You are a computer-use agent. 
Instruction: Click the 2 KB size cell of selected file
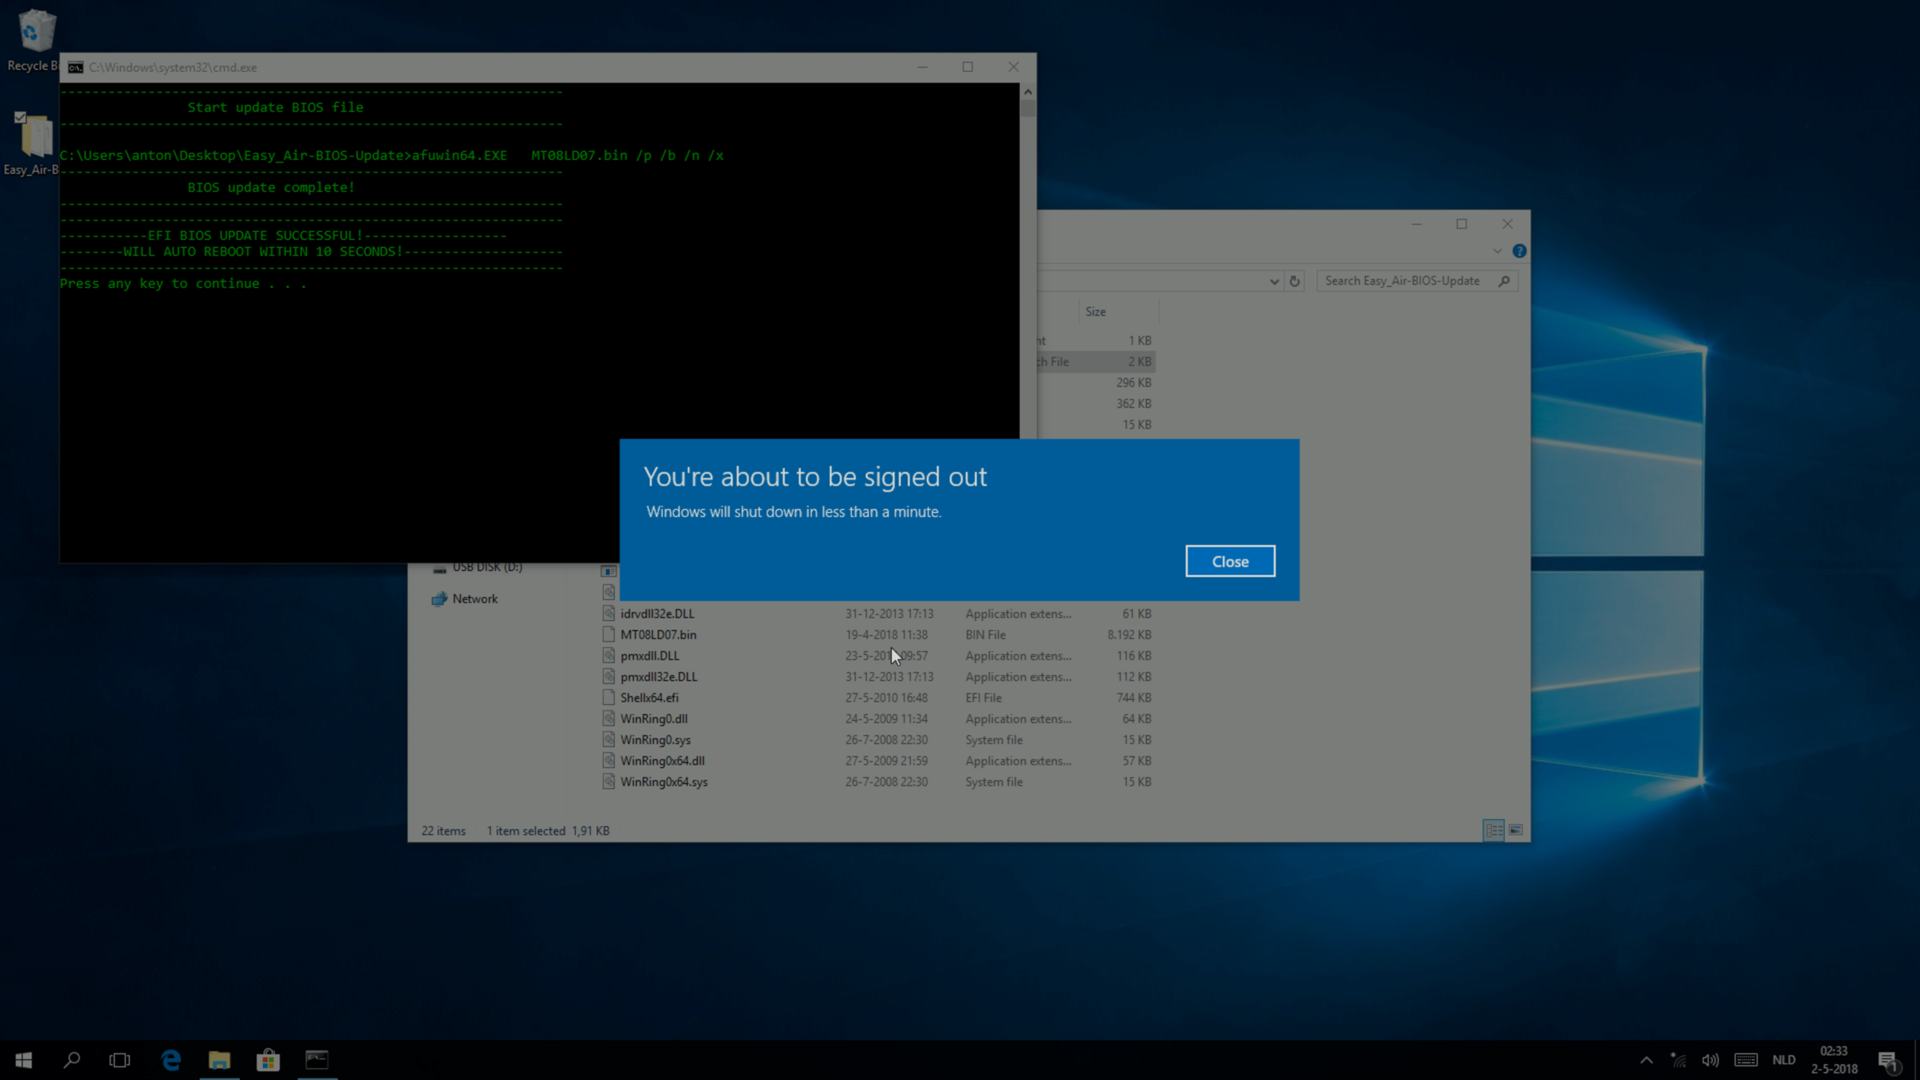1139,362
